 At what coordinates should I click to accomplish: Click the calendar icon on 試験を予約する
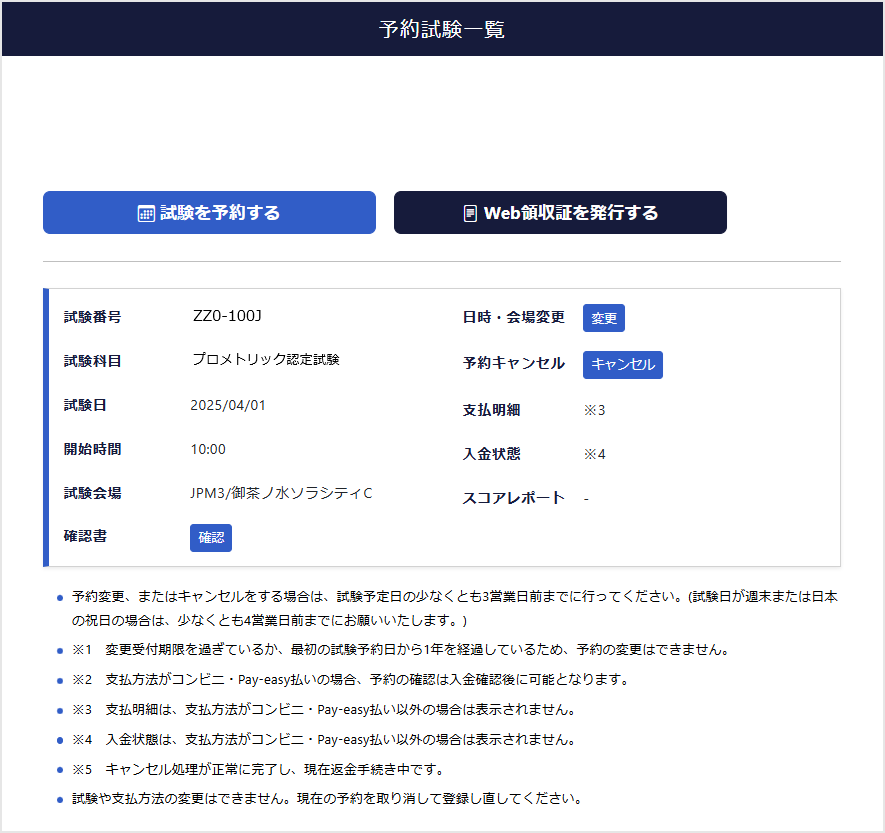tap(146, 213)
